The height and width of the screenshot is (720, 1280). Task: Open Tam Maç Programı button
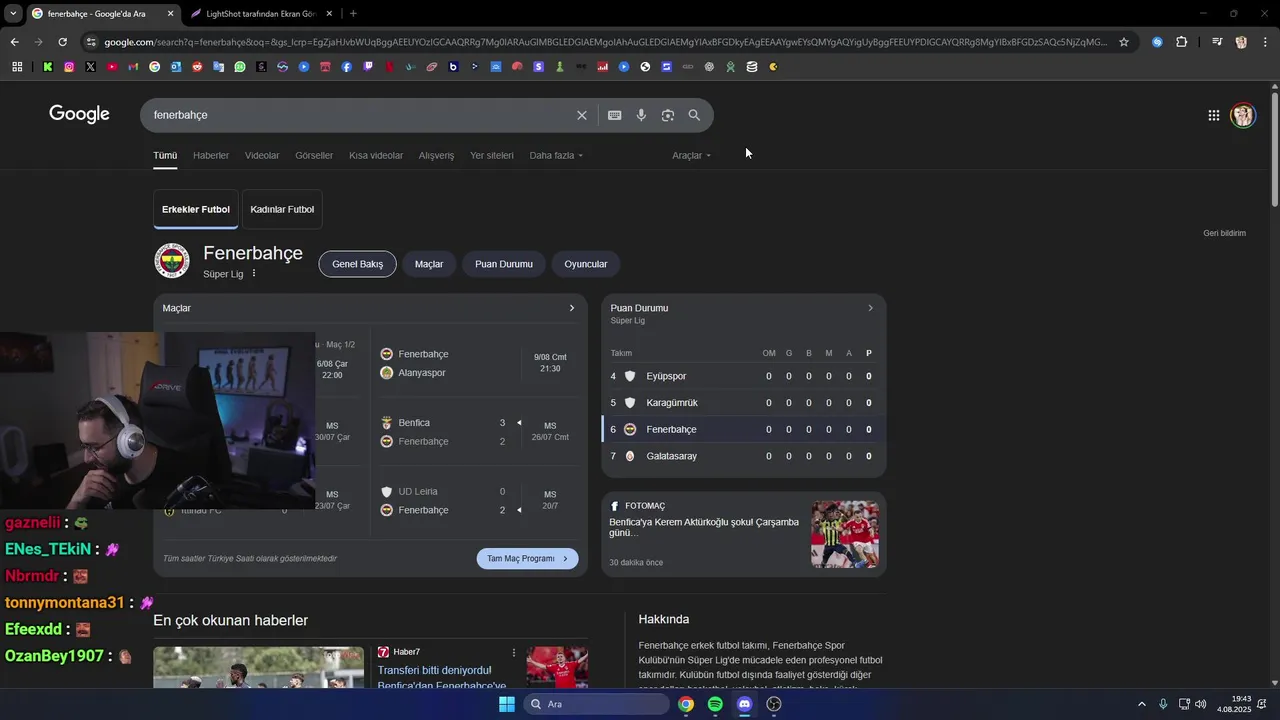[x=527, y=558]
